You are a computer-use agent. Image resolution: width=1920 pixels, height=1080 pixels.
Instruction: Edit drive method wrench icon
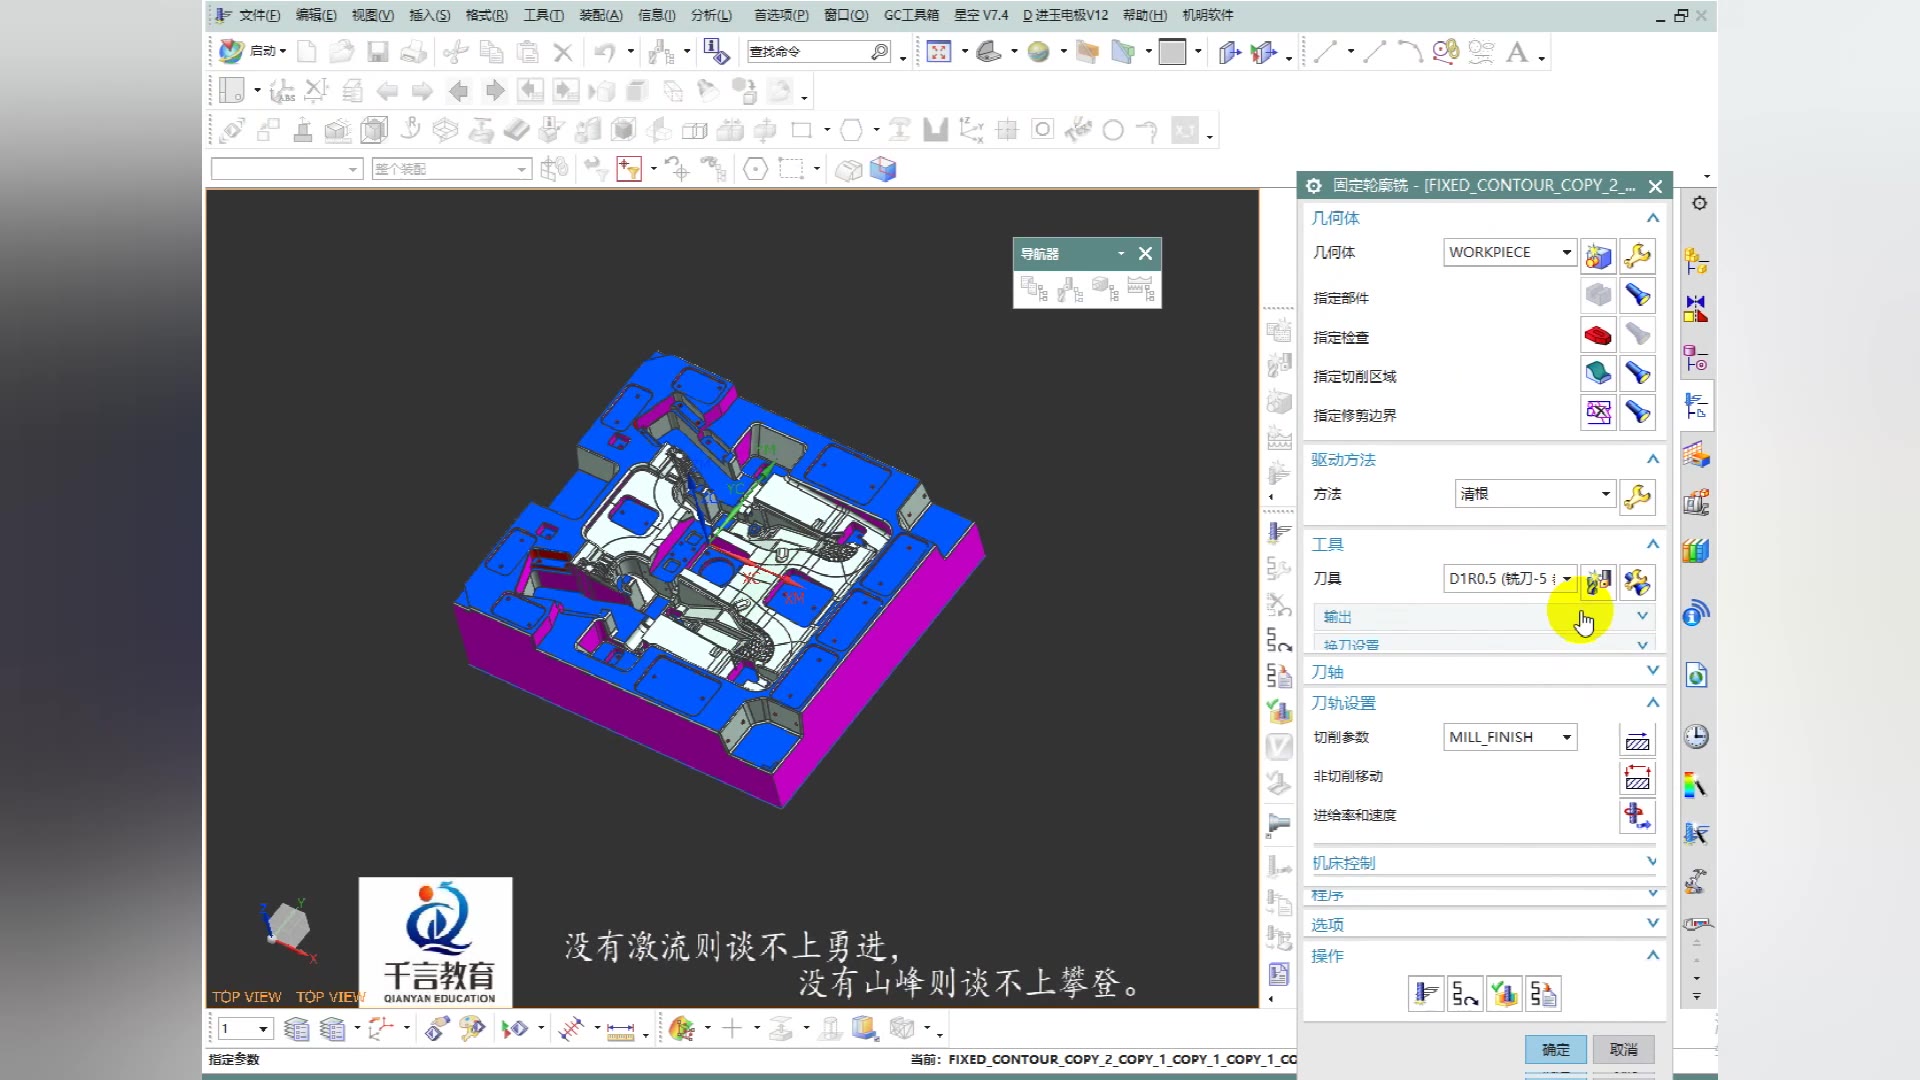(1637, 496)
